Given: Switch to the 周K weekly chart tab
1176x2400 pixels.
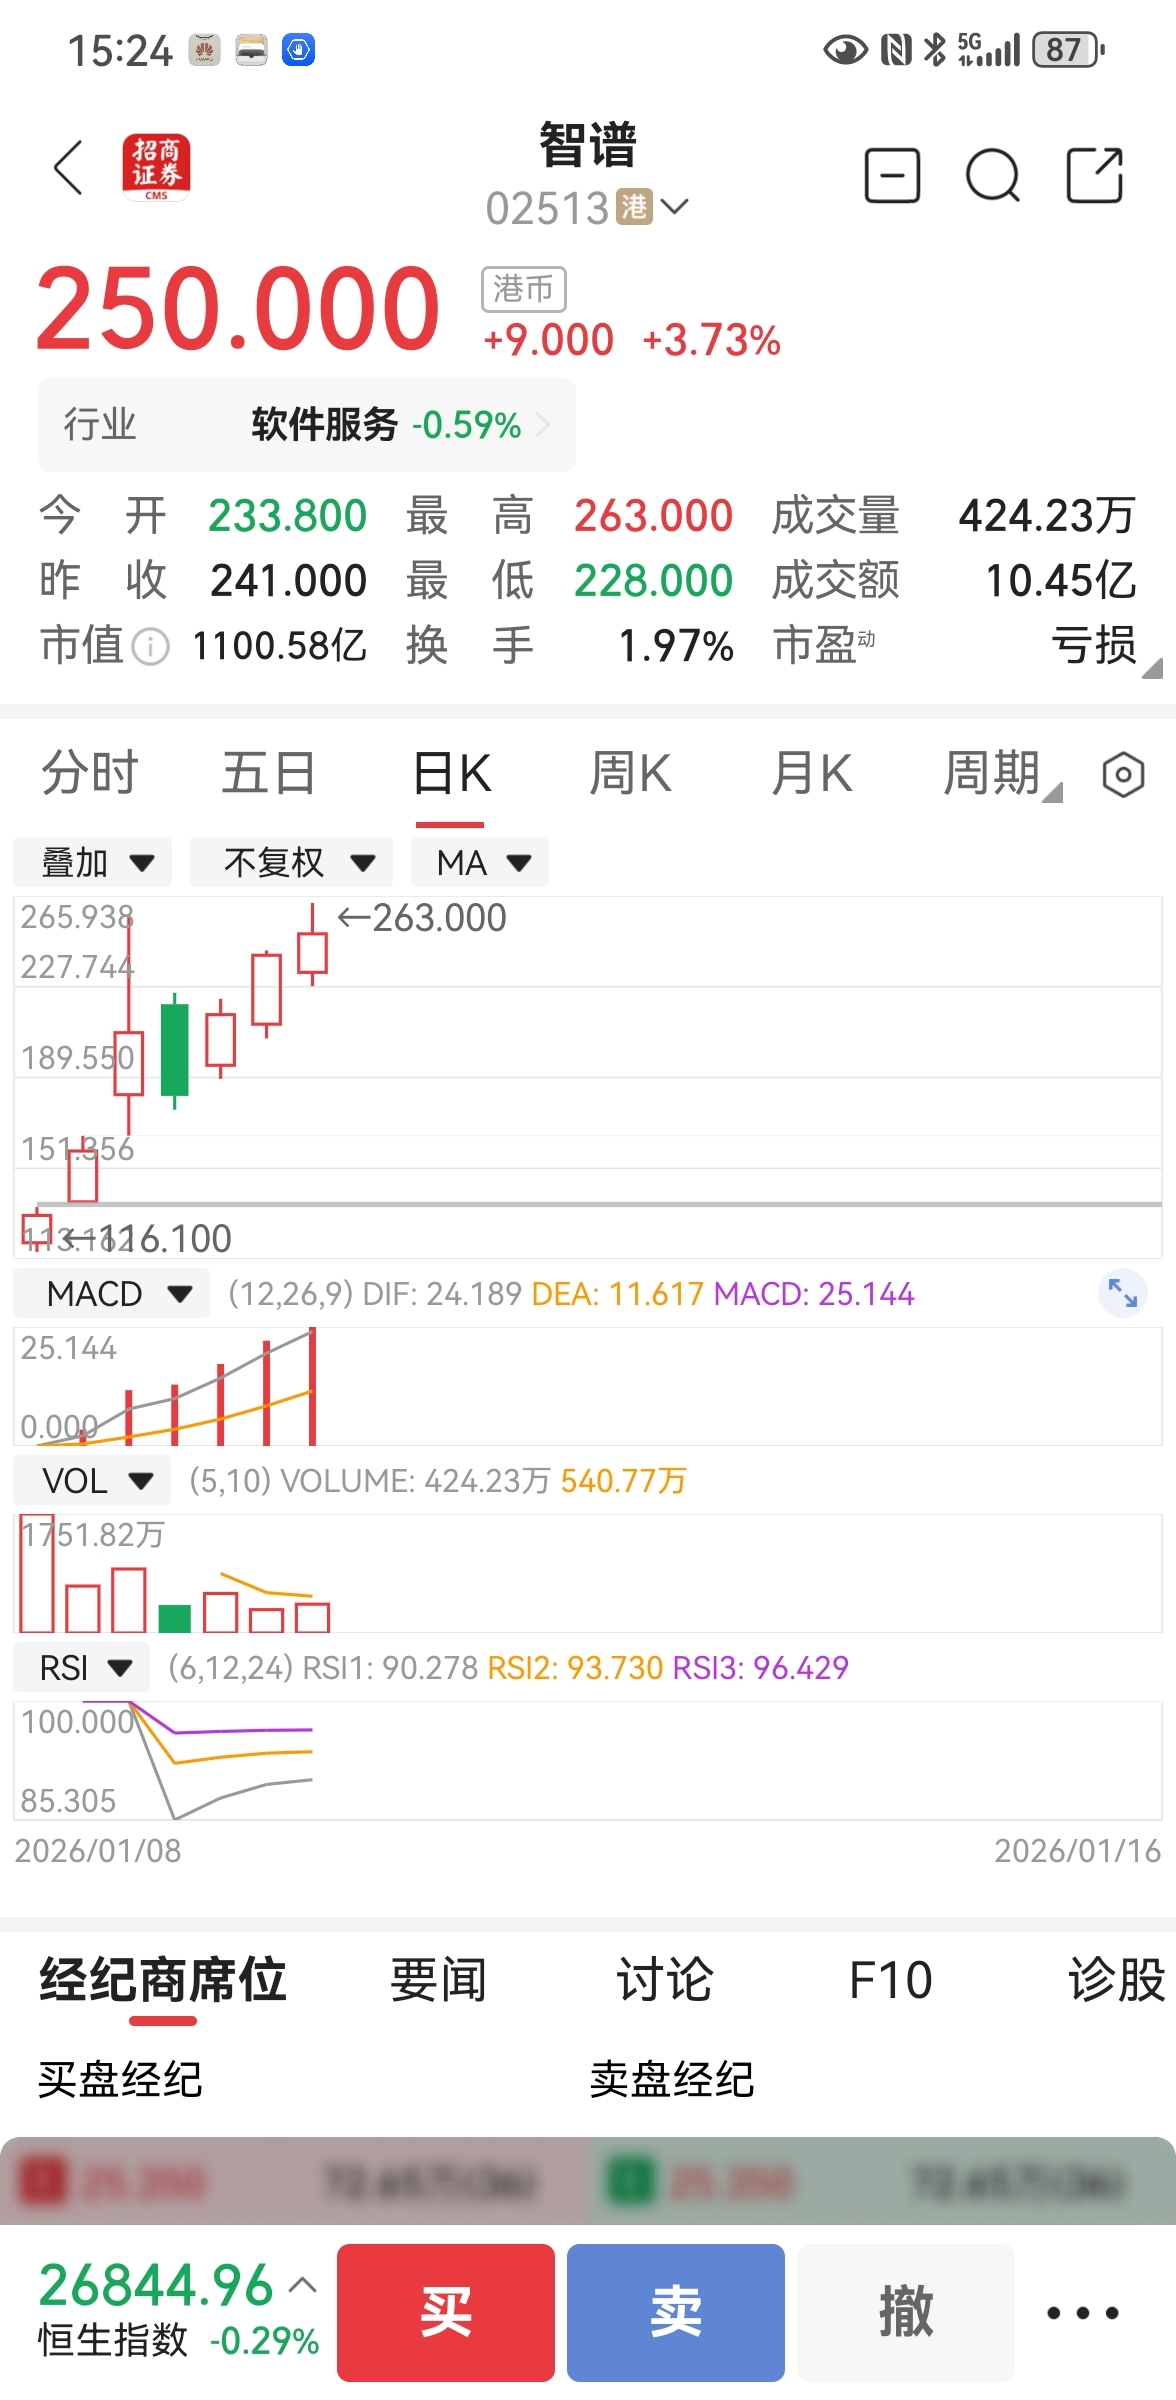Looking at the screenshot, I should coord(630,775).
